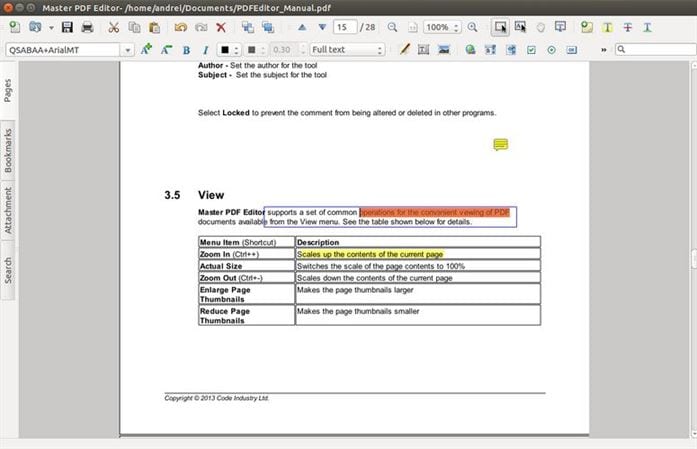697x449 pixels.
Task: Create a new PDF document
Action: click(x=15, y=27)
